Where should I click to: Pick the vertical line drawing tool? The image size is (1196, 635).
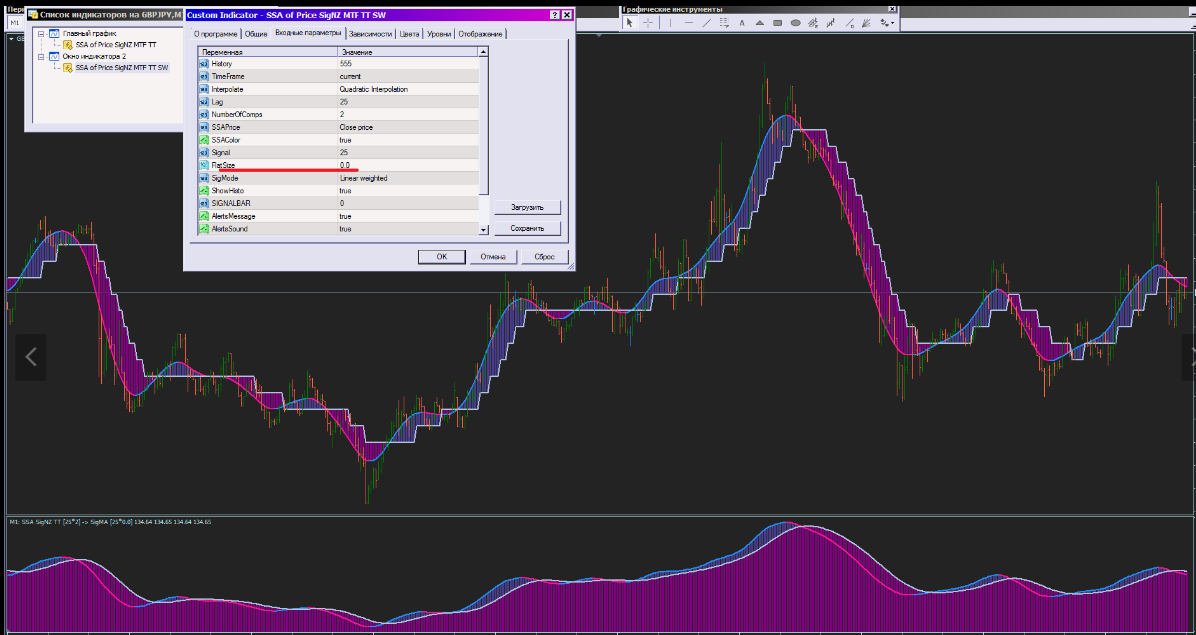pyautogui.click(x=671, y=22)
